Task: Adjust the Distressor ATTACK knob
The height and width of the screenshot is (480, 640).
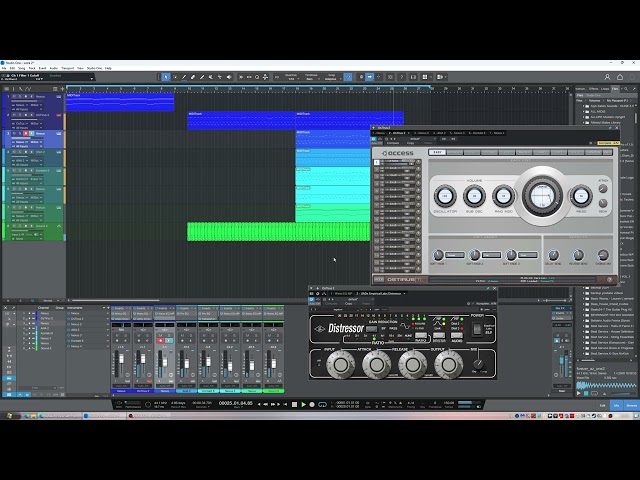Action: point(376,365)
